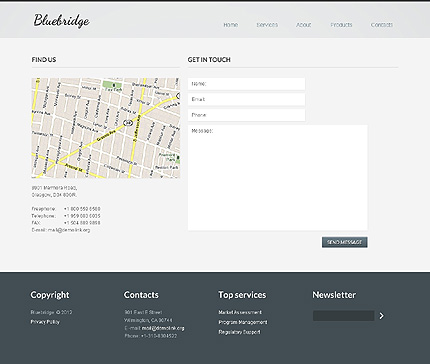The image size is (430, 364).
Task: Focus the Newsletter email field
Action: click(343, 316)
